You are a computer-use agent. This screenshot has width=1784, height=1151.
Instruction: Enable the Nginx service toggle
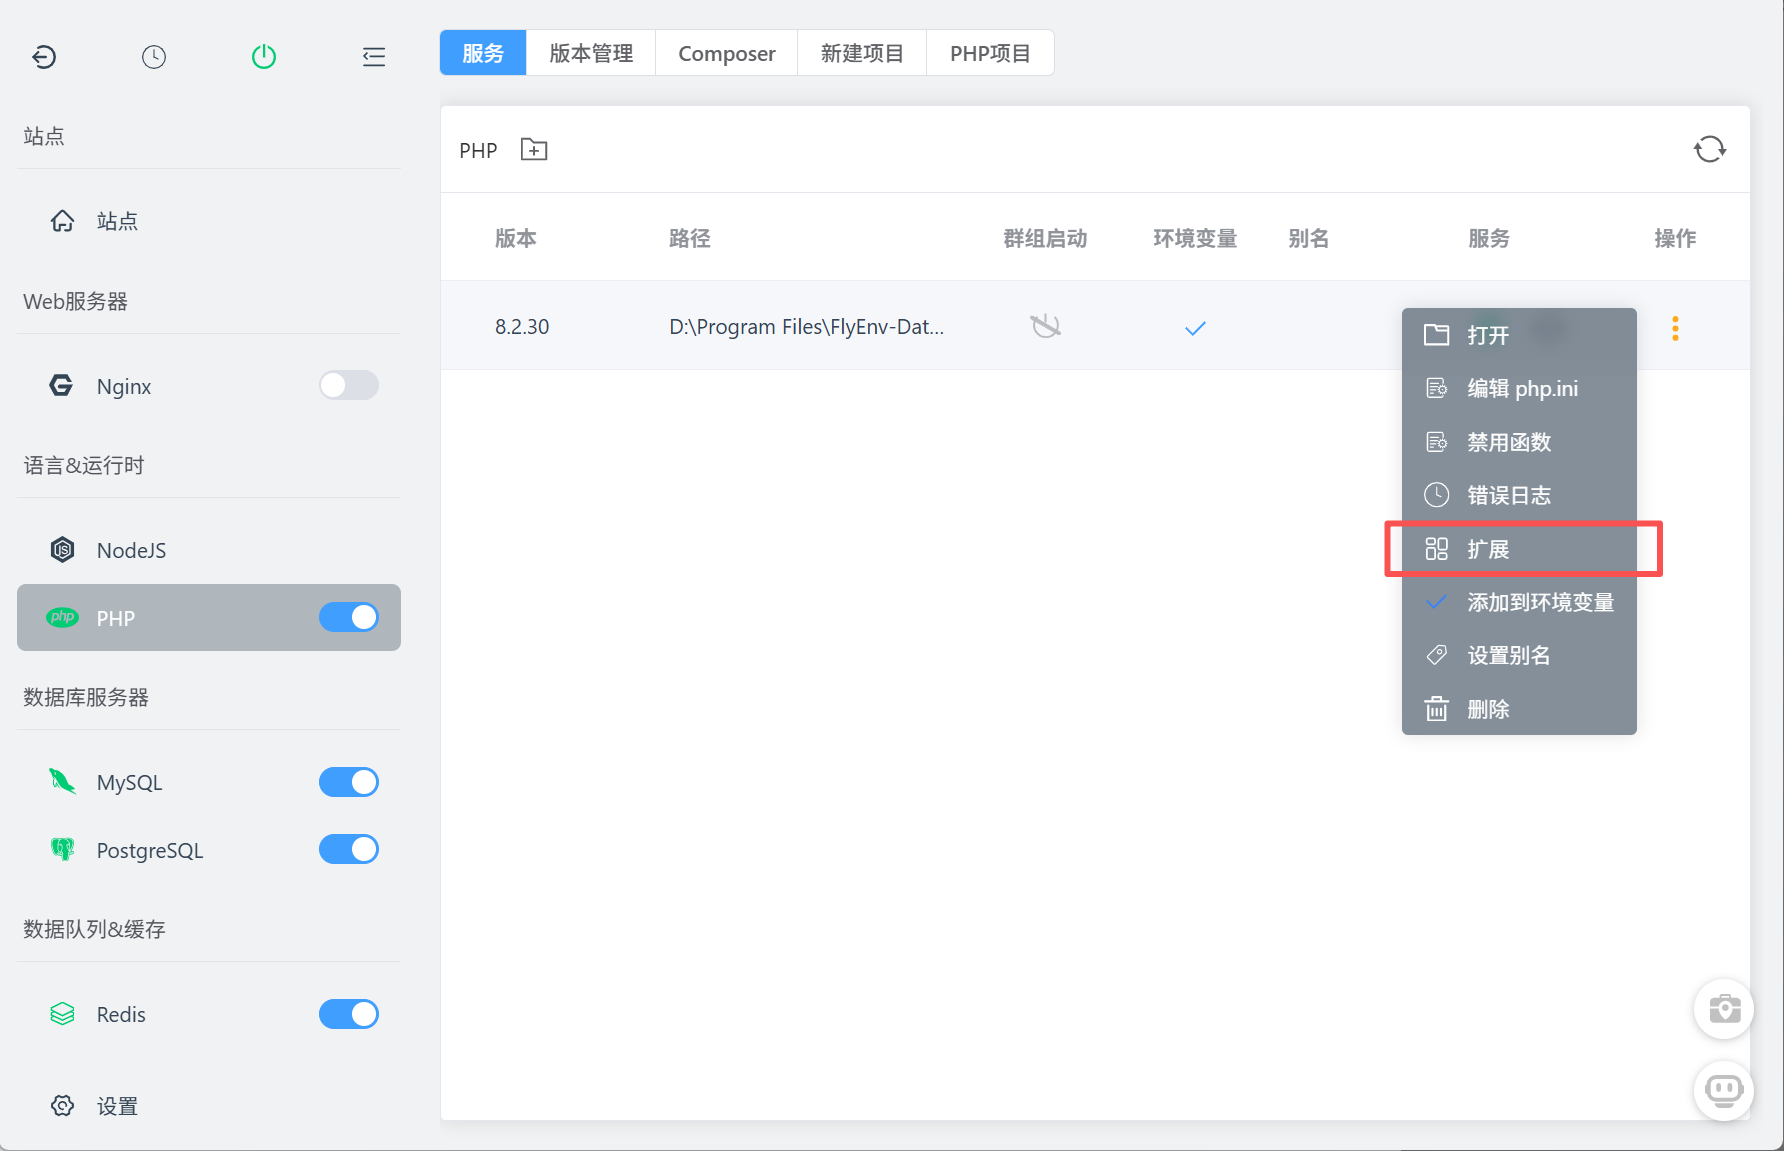(x=348, y=386)
